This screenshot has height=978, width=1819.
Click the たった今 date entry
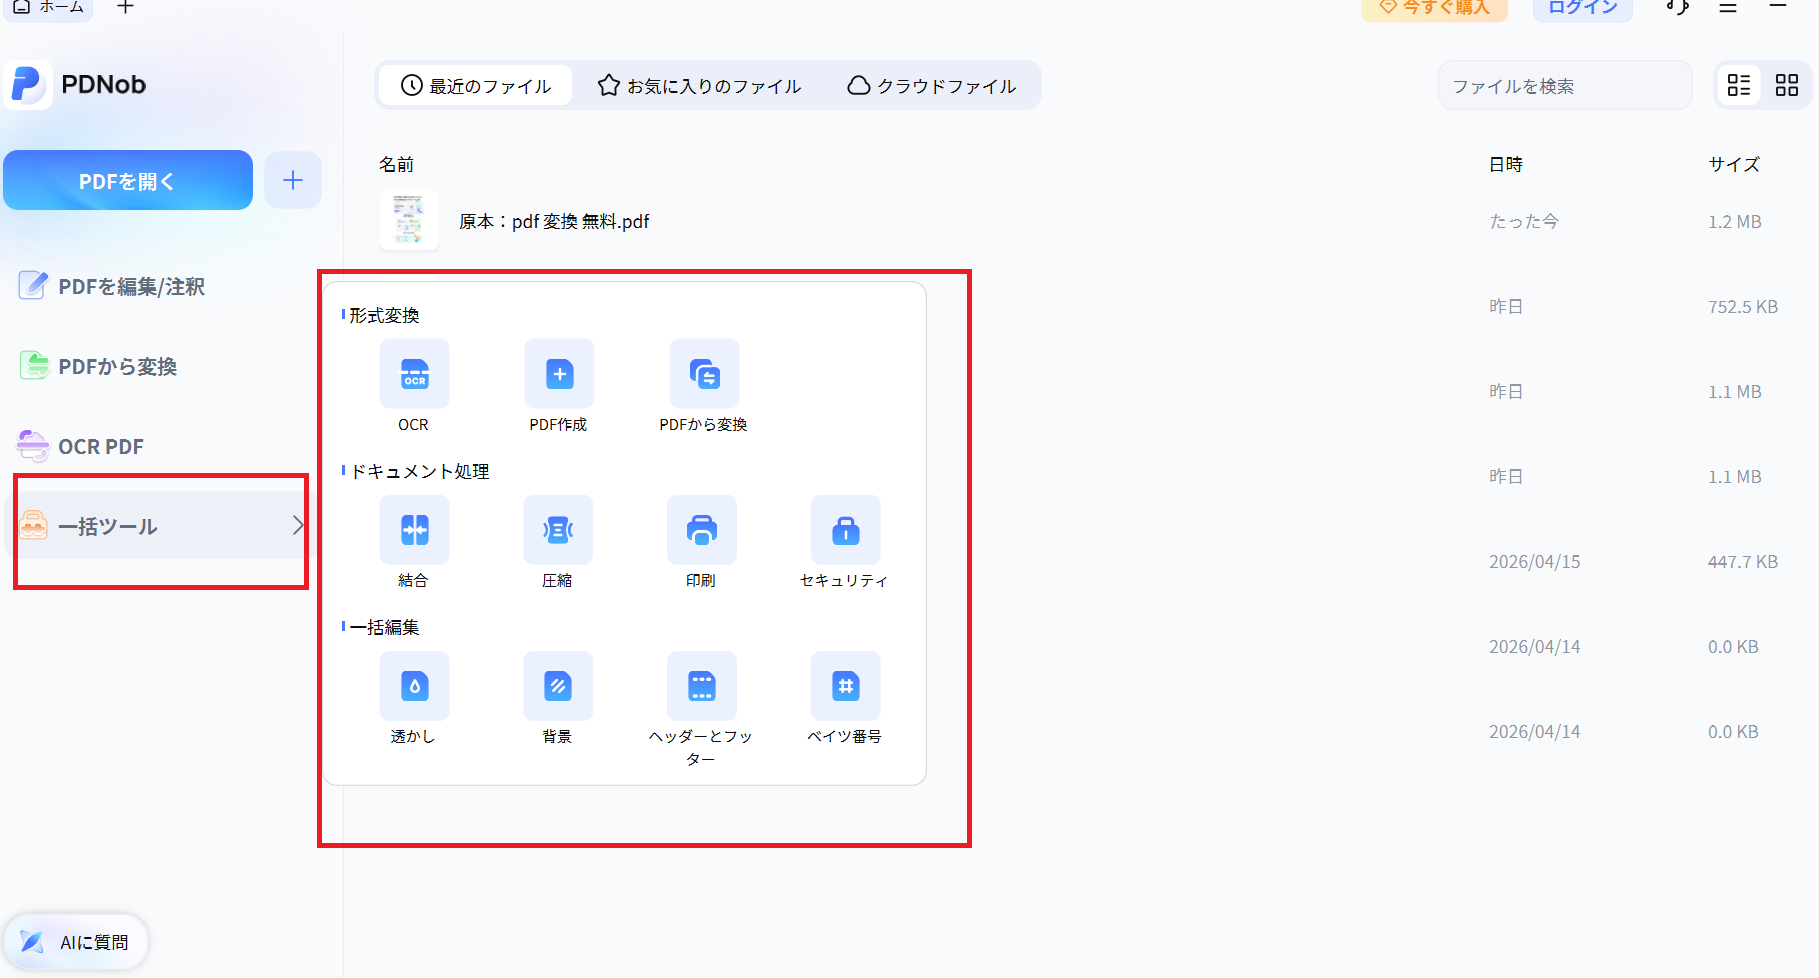click(x=1524, y=221)
